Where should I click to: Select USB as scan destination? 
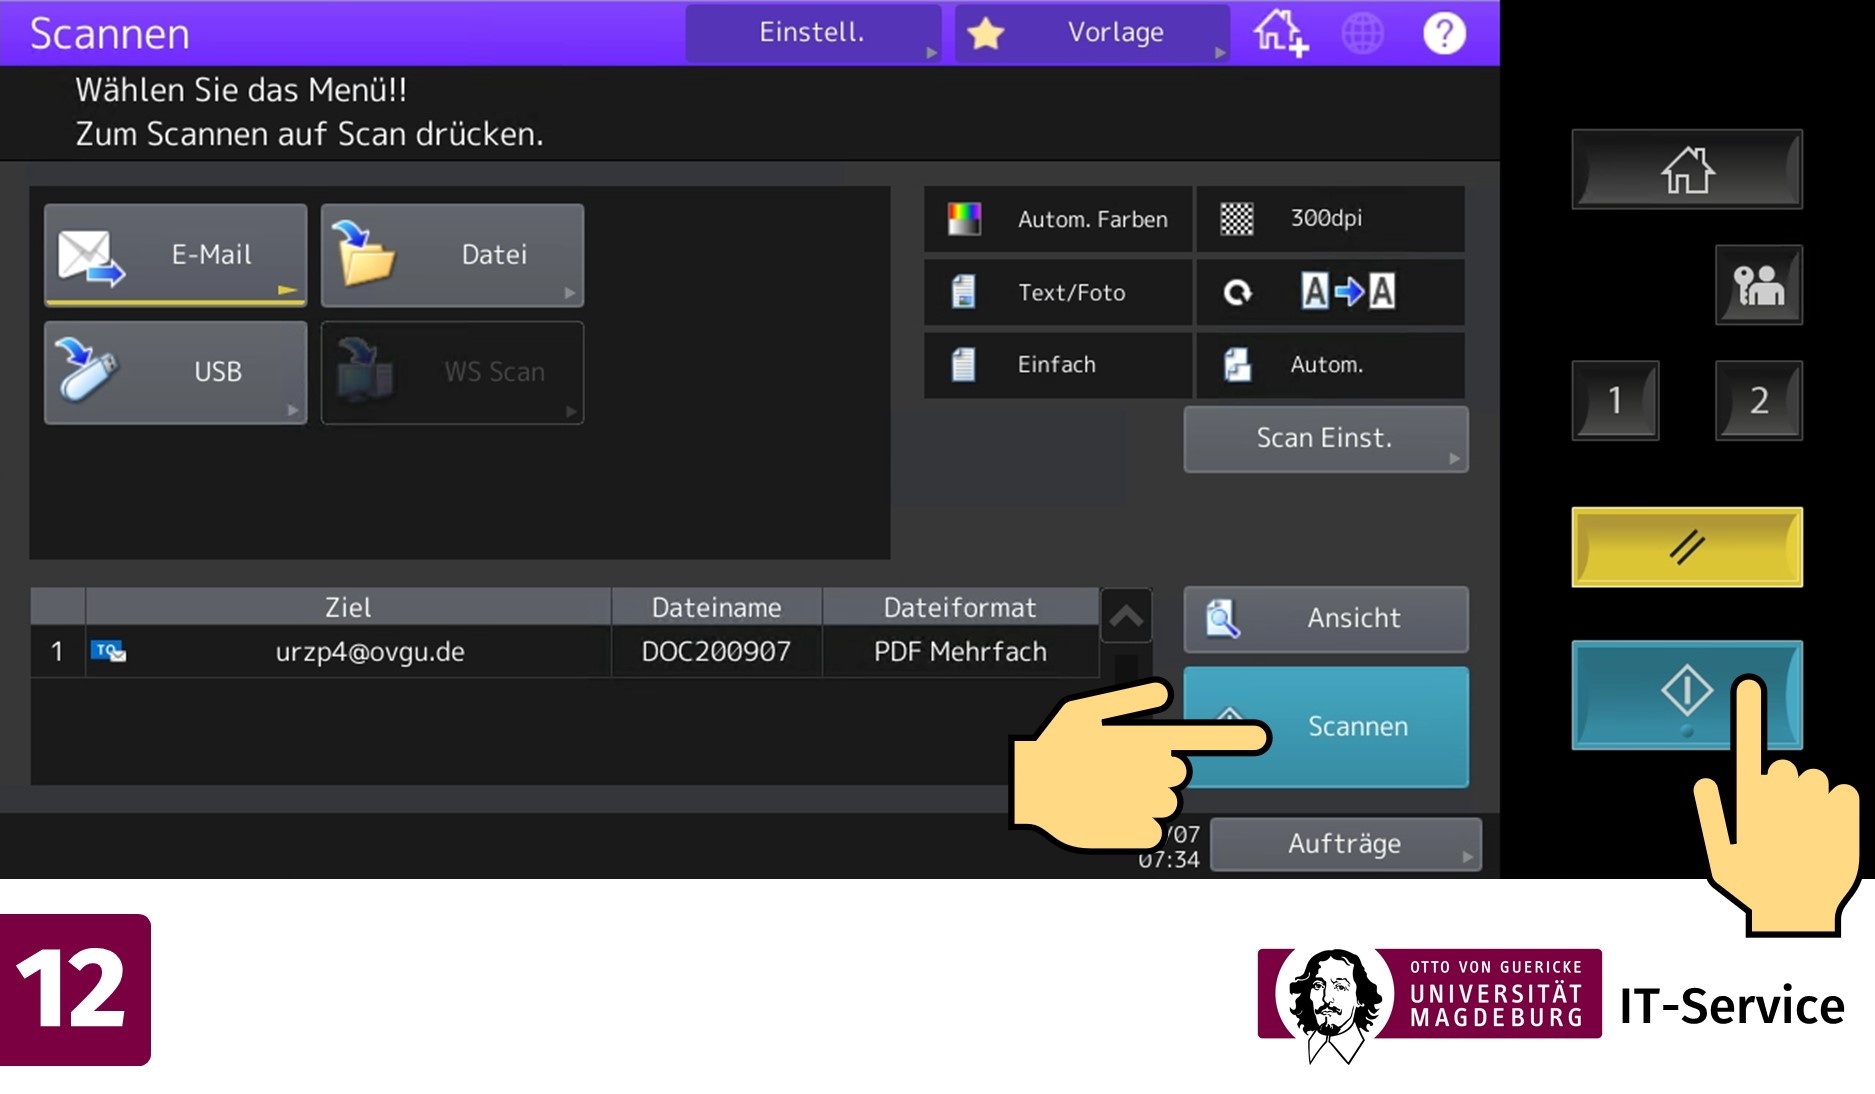click(x=176, y=372)
